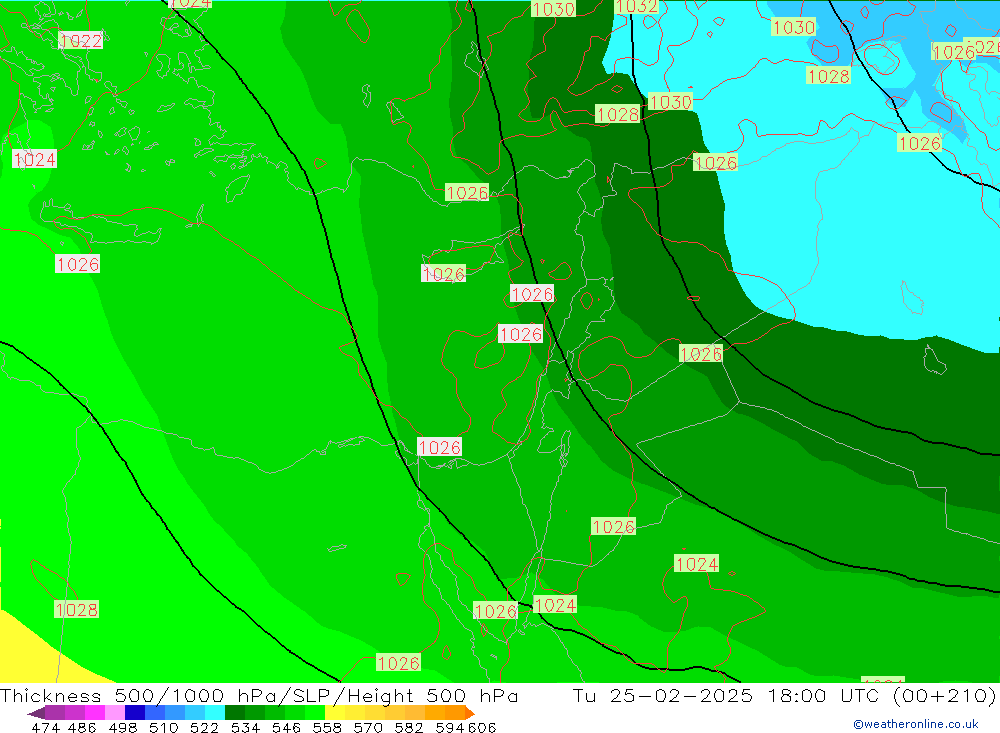
Task: Click the 510 legend value
Action: click(164, 727)
